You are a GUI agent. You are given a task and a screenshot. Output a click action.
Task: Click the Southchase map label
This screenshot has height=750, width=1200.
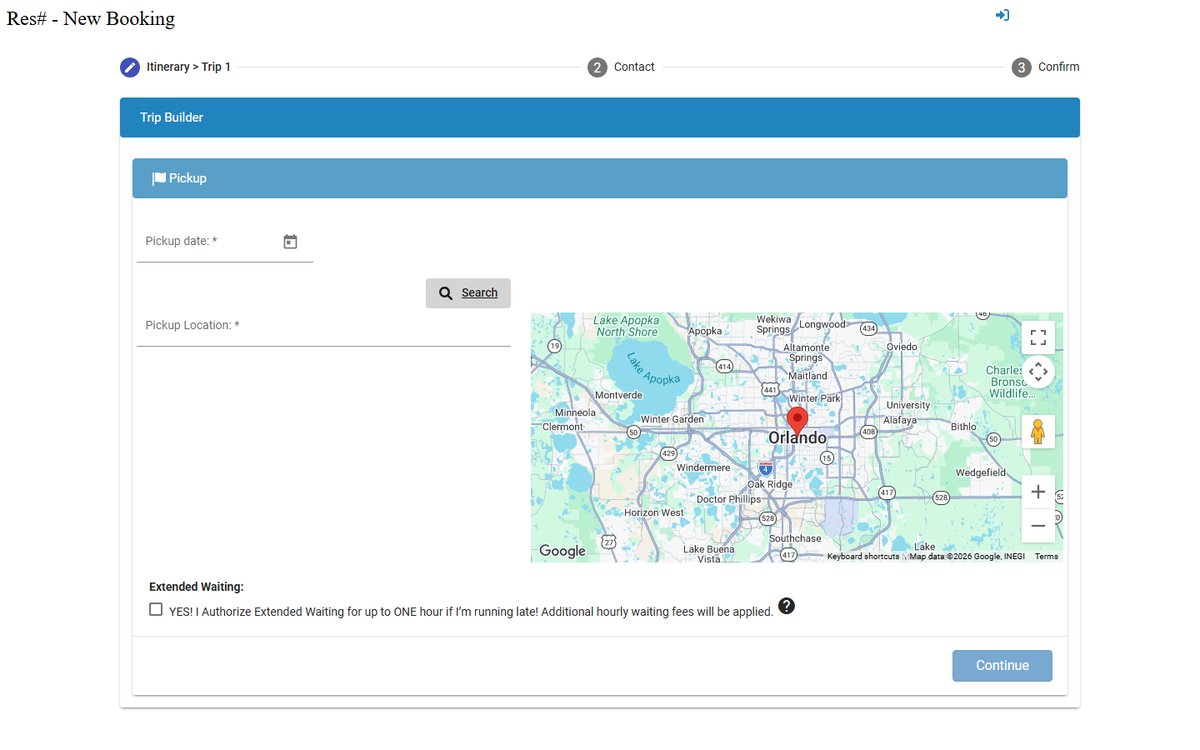click(795, 538)
